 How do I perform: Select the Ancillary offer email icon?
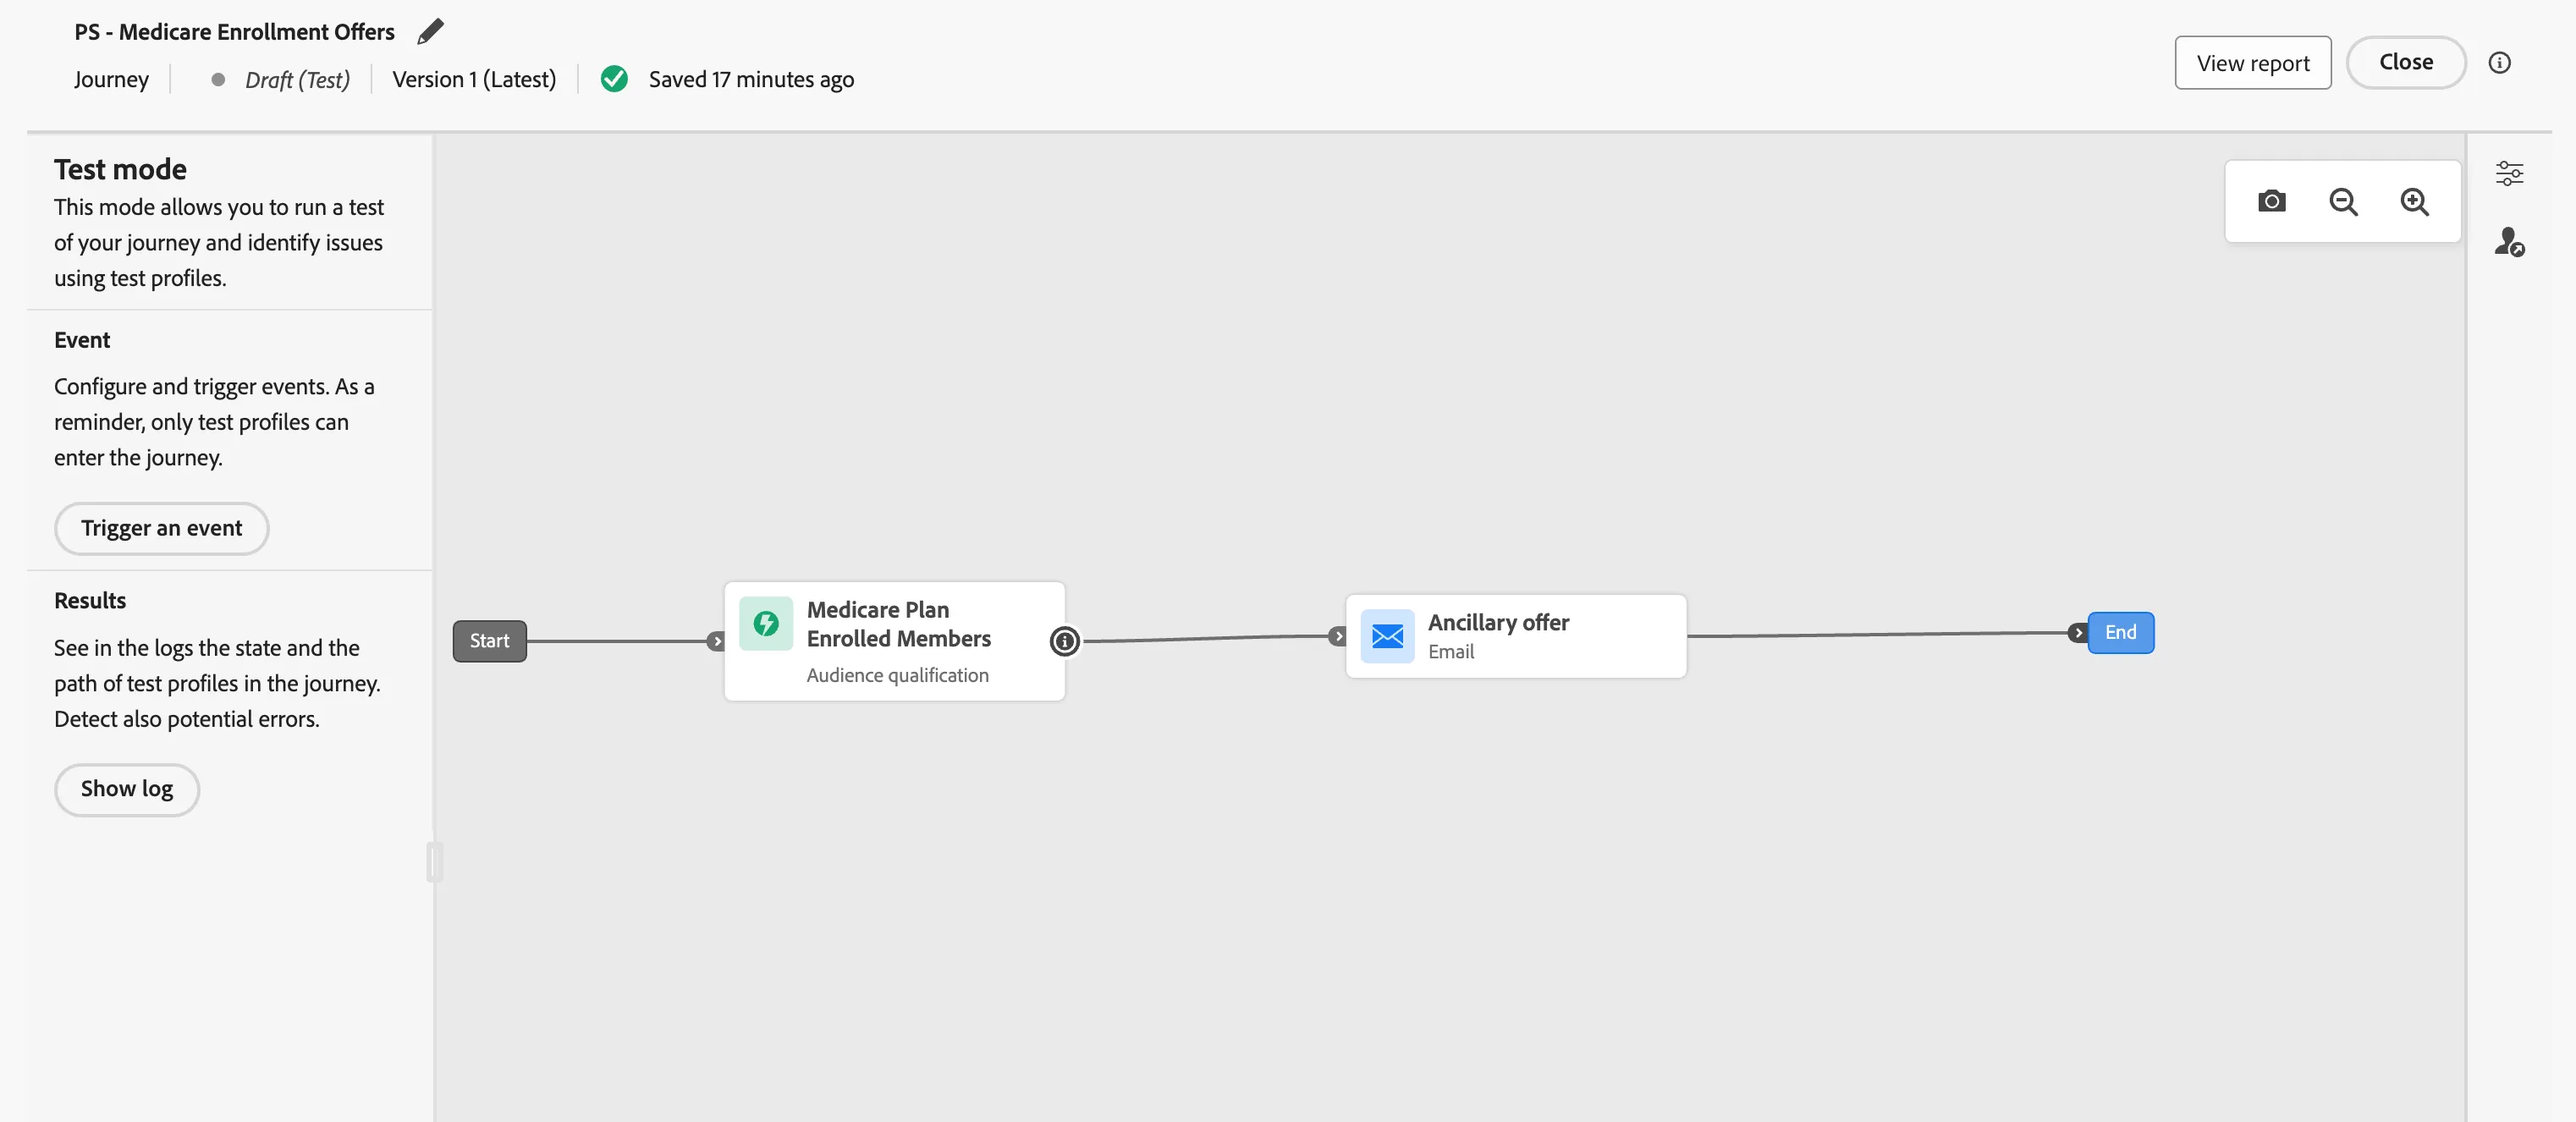pos(1387,636)
